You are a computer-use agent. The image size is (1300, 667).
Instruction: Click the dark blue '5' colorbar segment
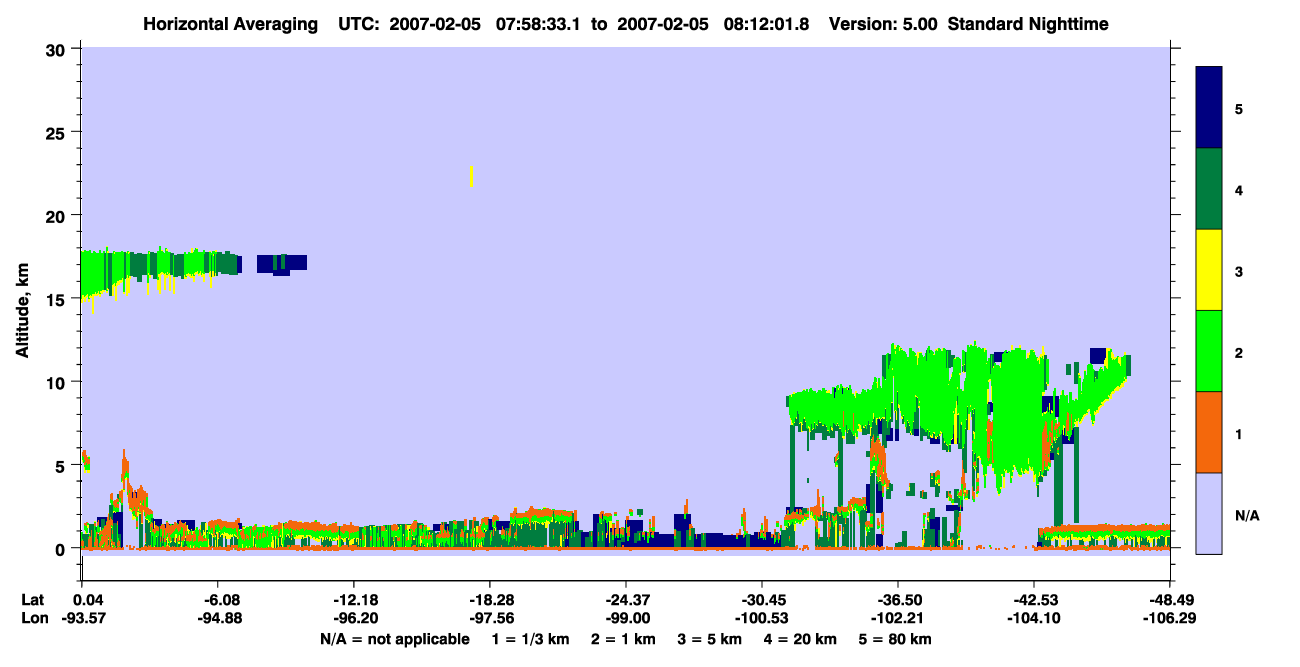[1209, 108]
